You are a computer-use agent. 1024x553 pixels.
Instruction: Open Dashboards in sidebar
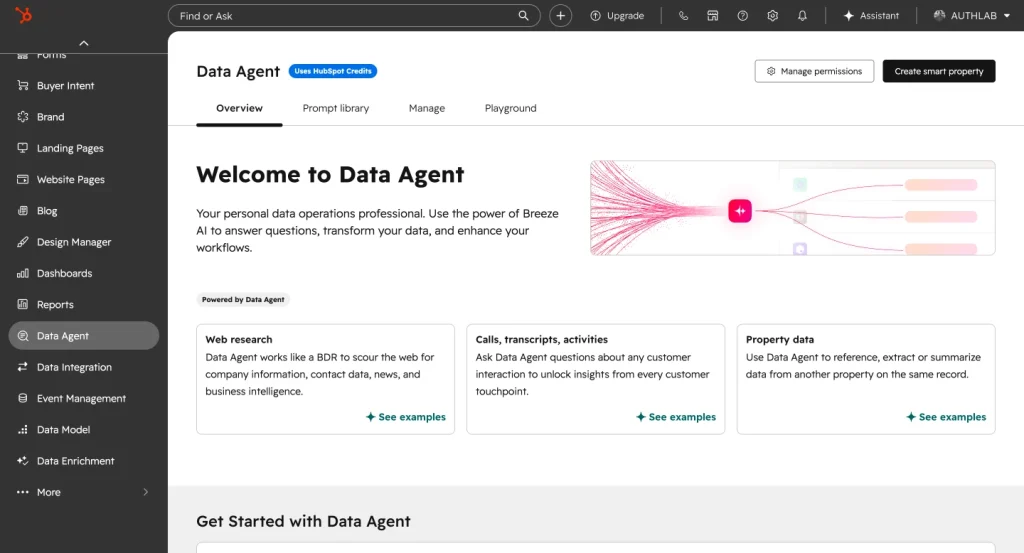84,274
